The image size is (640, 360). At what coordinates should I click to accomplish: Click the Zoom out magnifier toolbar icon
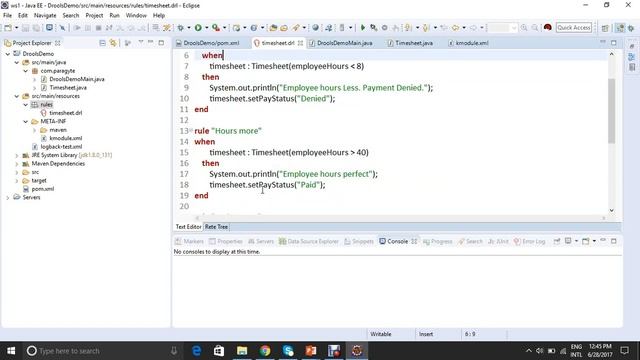click(x=535, y=28)
